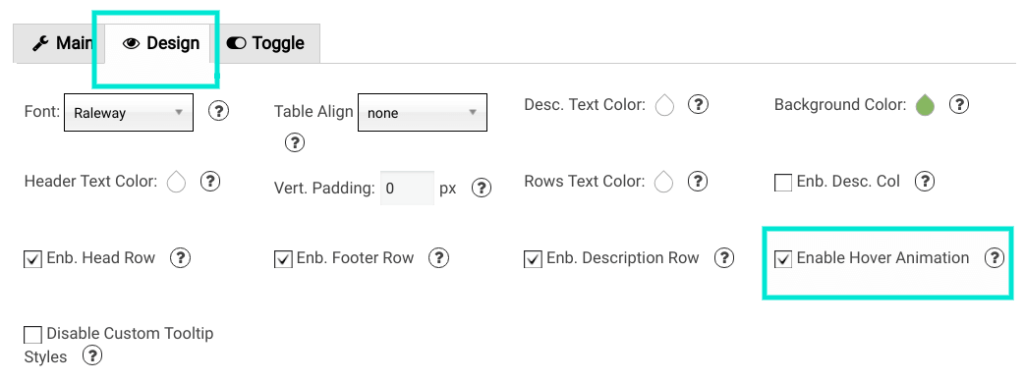Expand the Table Align dropdown

[x=423, y=112]
